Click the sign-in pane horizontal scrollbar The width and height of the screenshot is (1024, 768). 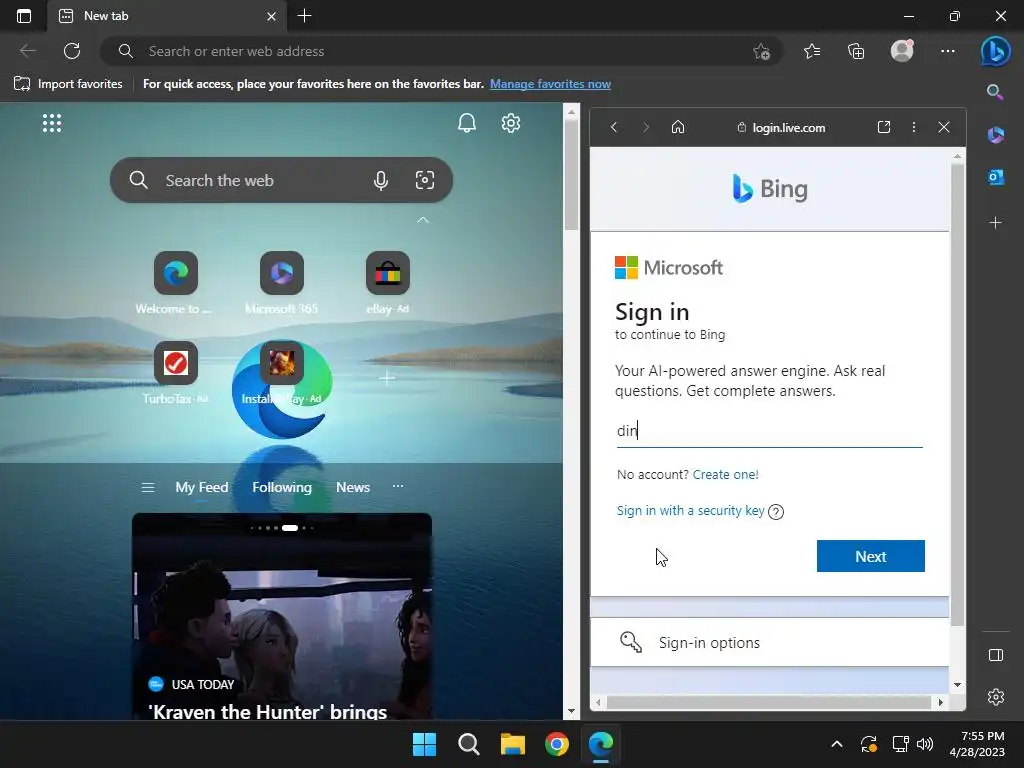coord(769,703)
